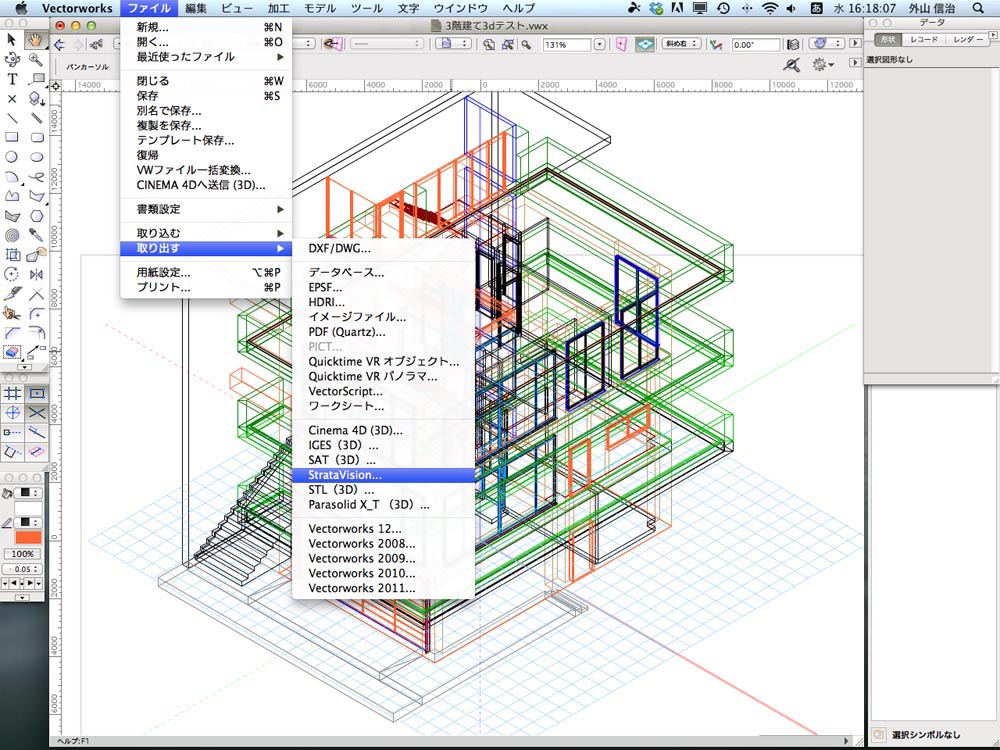
Task: Toggle Snap to Tangent
Action: pos(37,452)
